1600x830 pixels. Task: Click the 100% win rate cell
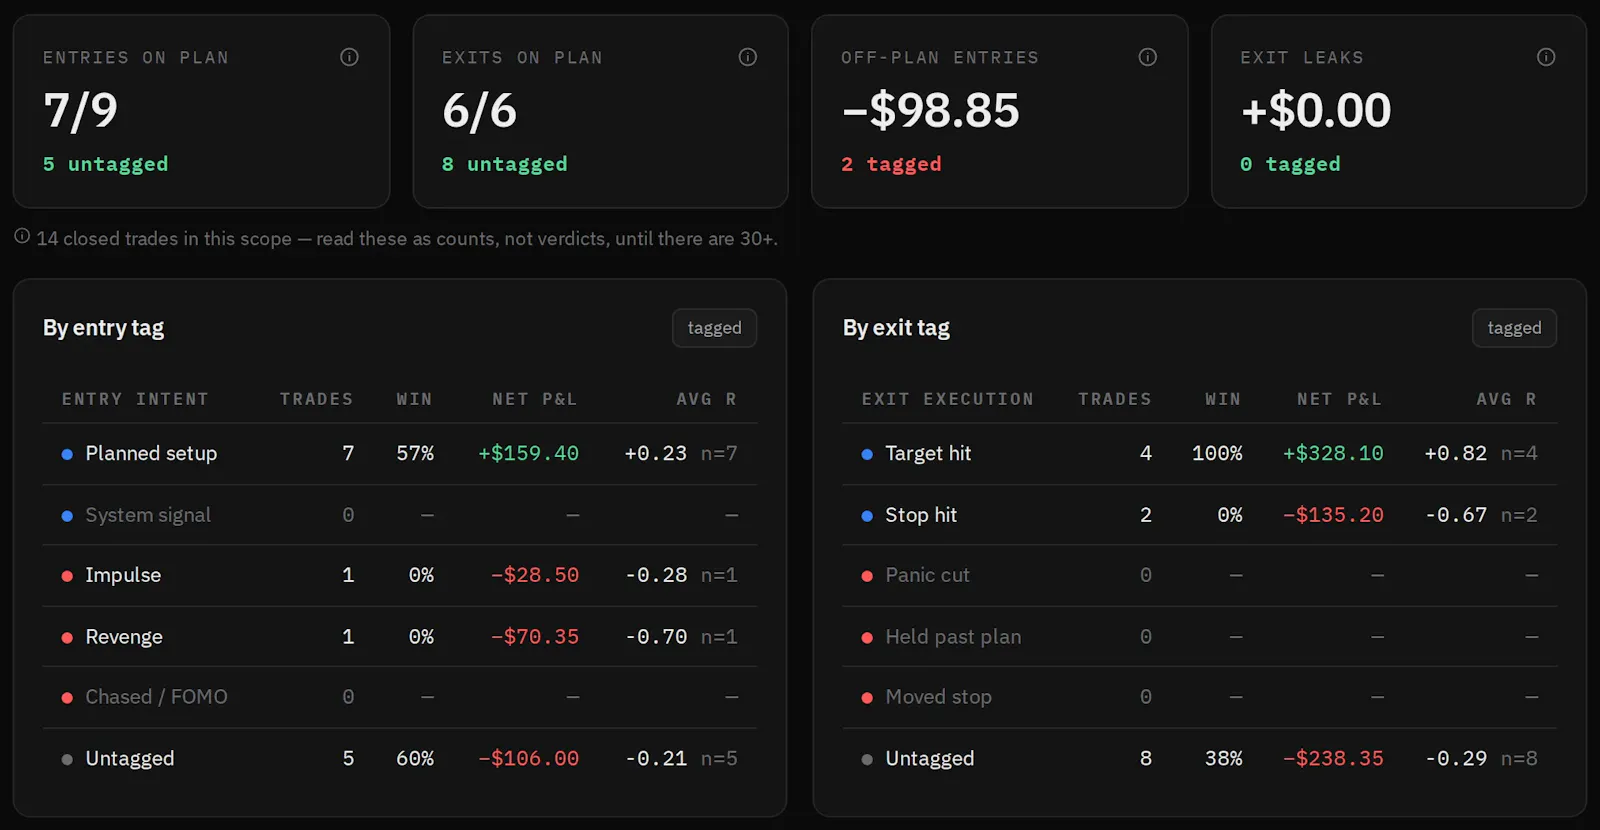click(1217, 454)
